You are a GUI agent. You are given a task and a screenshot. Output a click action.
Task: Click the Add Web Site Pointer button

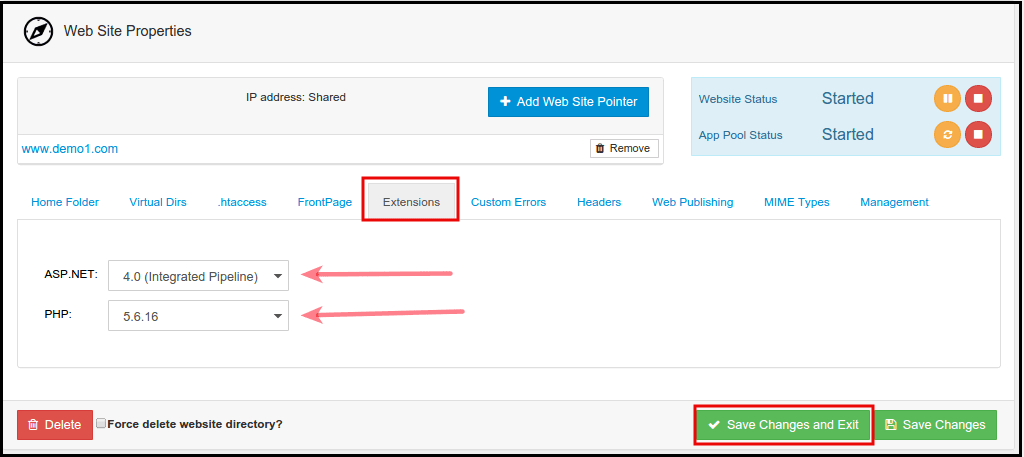pyautogui.click(x=569, y=102)
